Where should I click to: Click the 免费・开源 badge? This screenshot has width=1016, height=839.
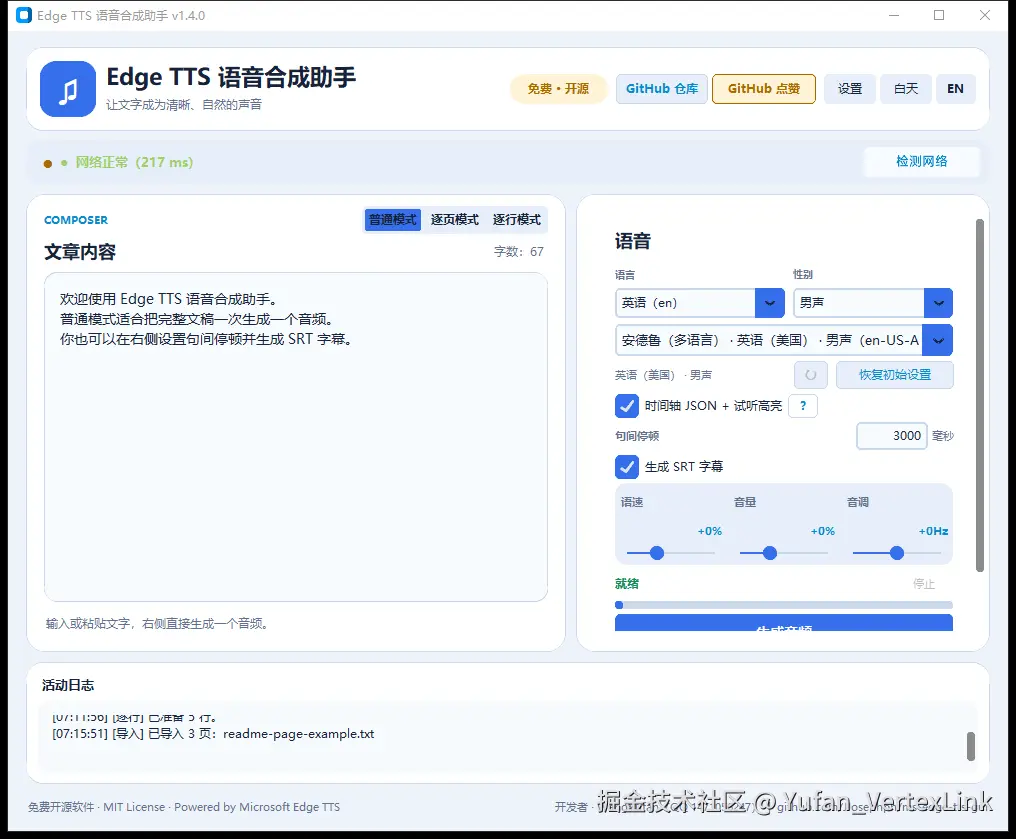[558, 89]
